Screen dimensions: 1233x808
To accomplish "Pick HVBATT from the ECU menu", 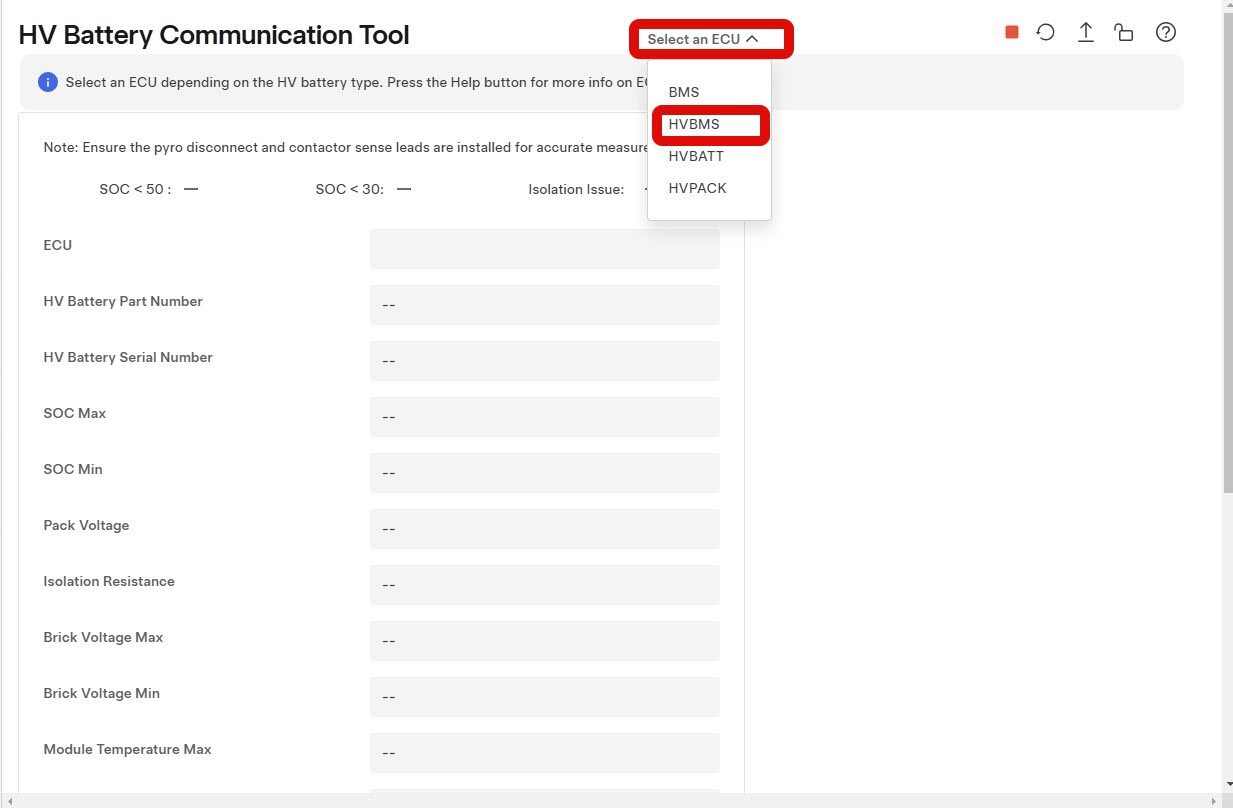I will (696, 156).
